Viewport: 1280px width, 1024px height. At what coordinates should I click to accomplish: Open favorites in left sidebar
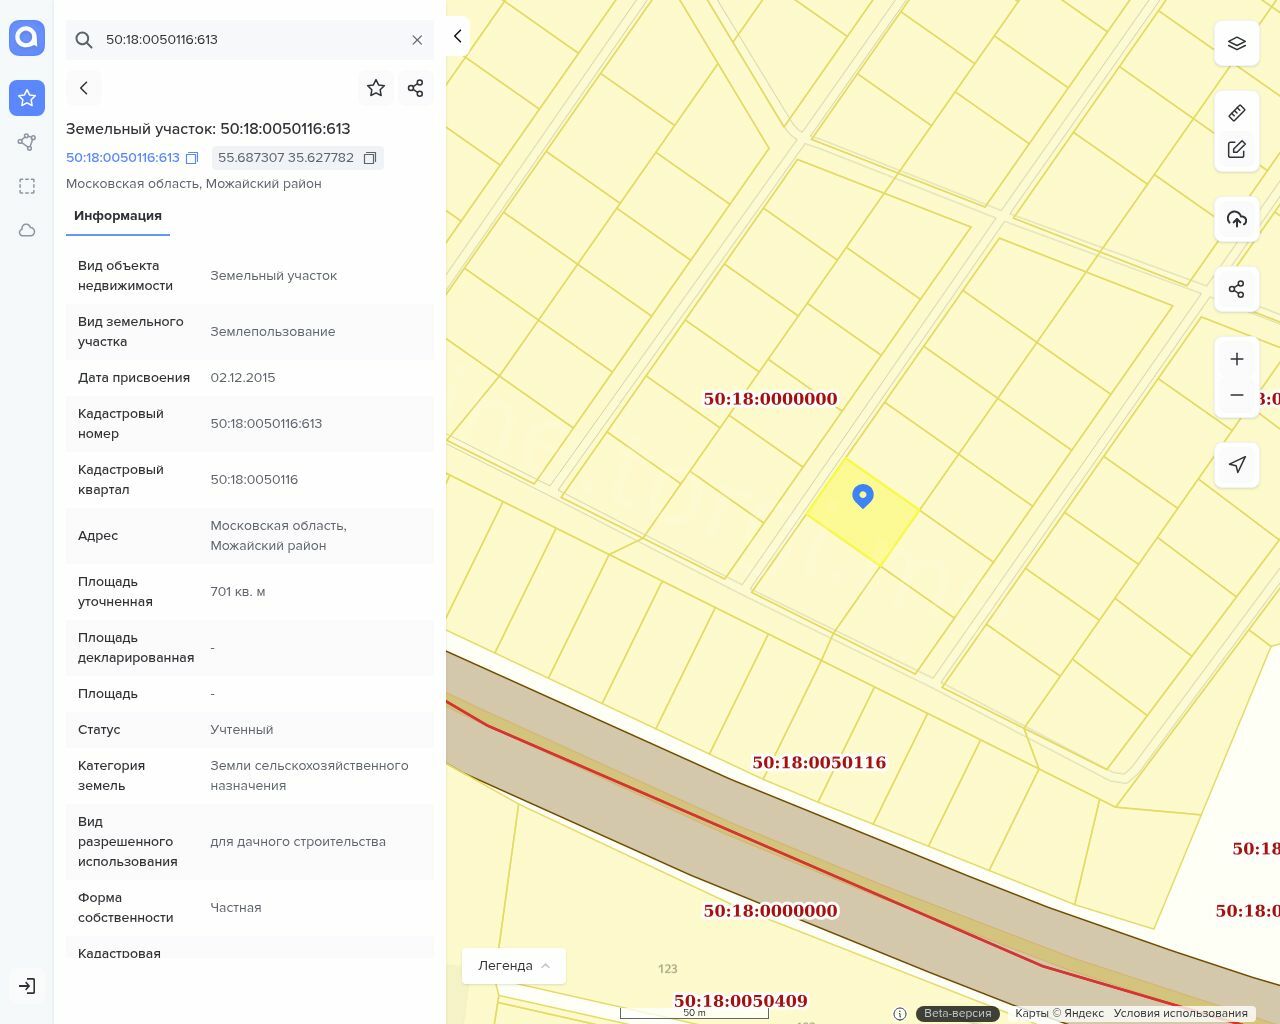[27, 98]
